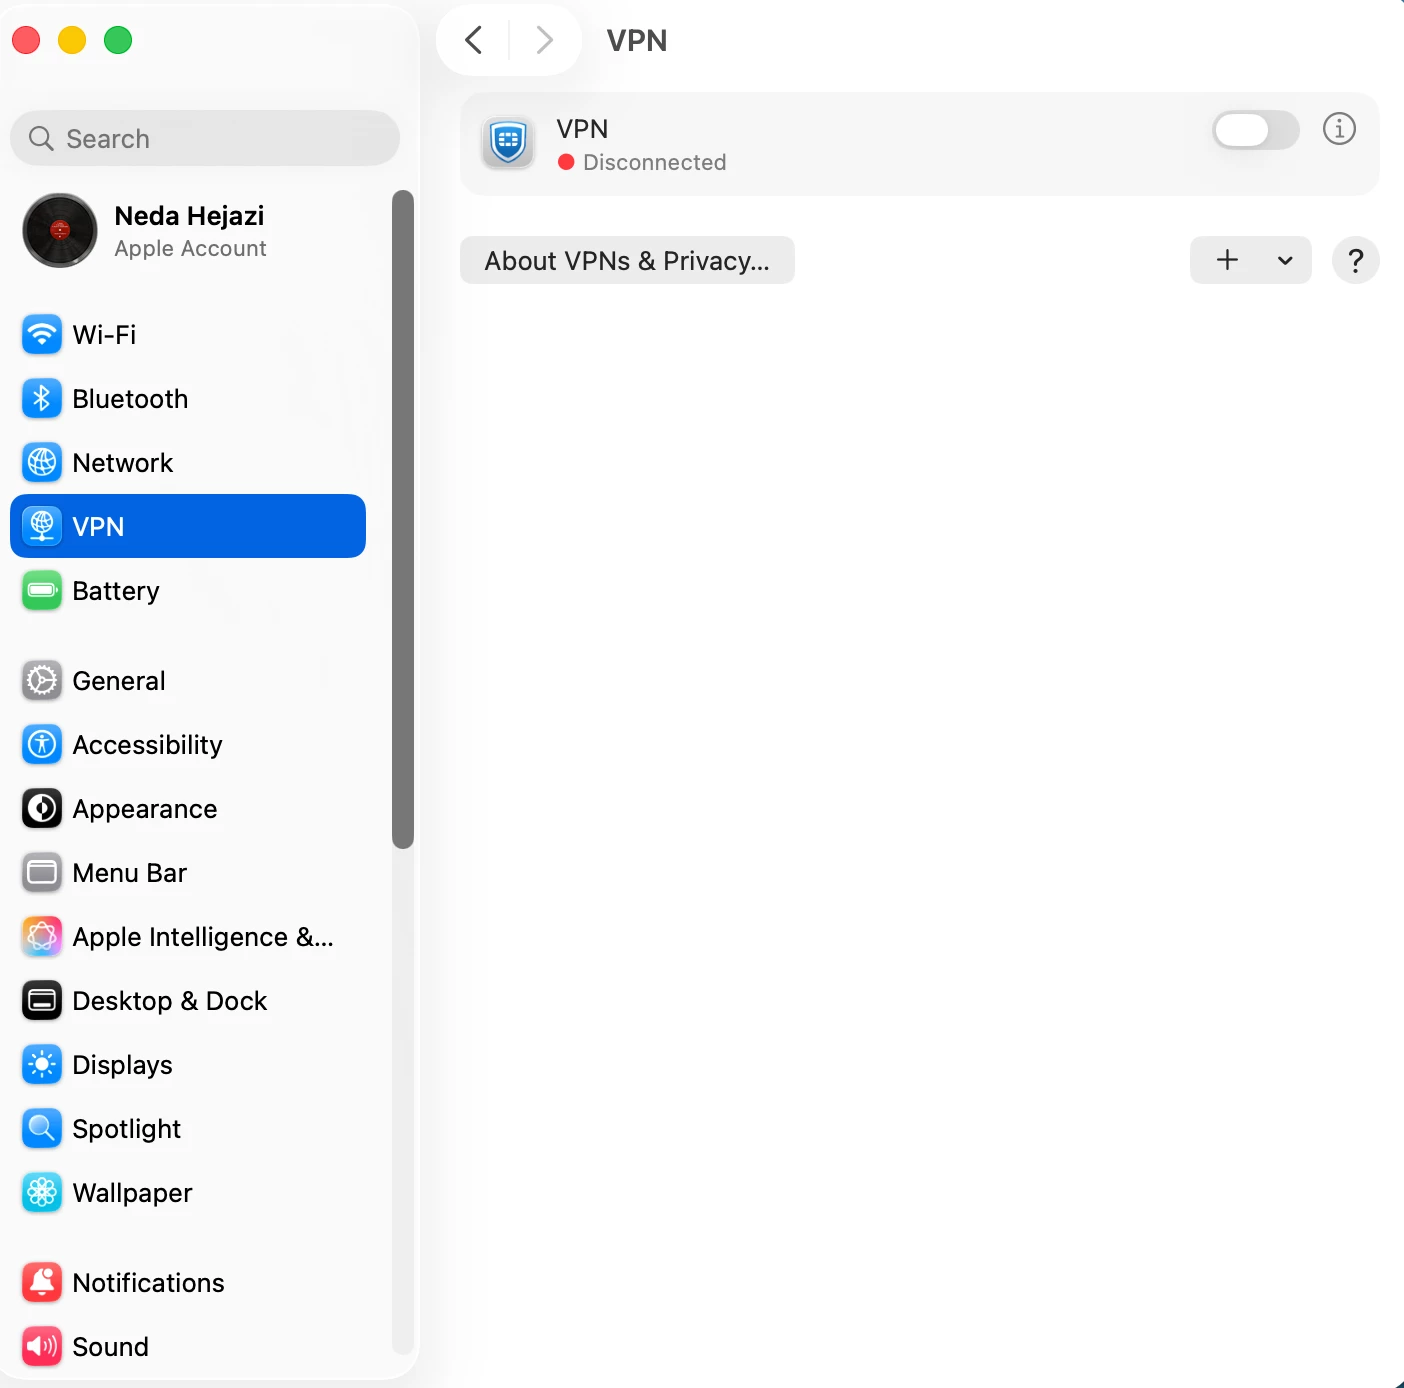Image resolution: width=1404 pixels, height=1388 pixels.
Task: Click the VPN shield app icon
Action: pyautogui.click(x=508, y=144)
